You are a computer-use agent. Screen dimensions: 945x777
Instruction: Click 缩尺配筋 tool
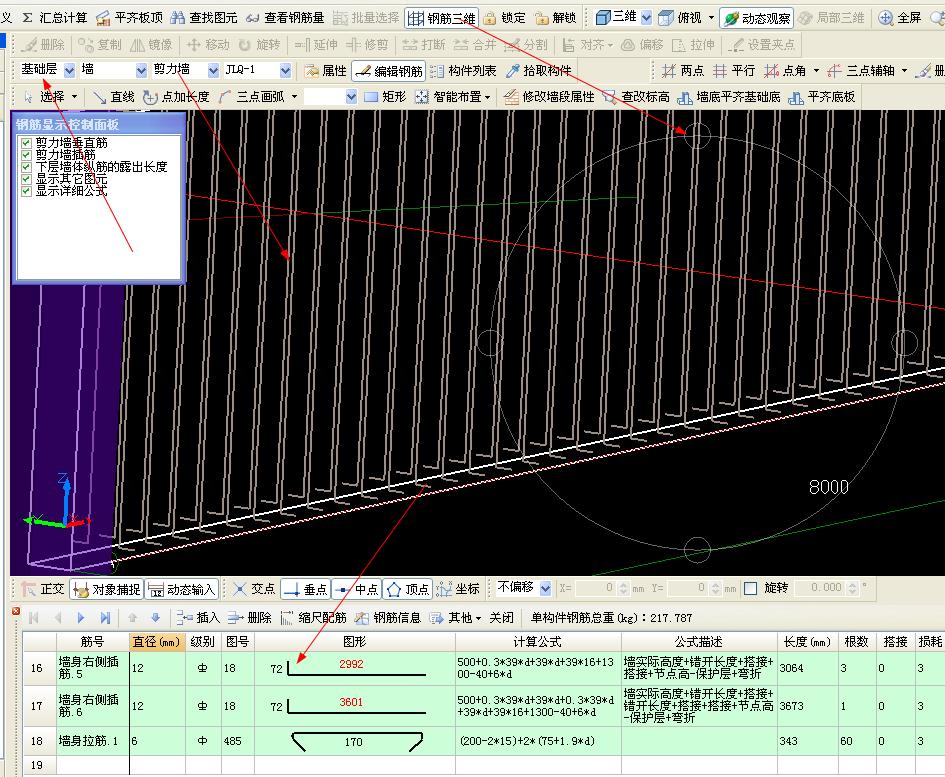pos(313,617)
